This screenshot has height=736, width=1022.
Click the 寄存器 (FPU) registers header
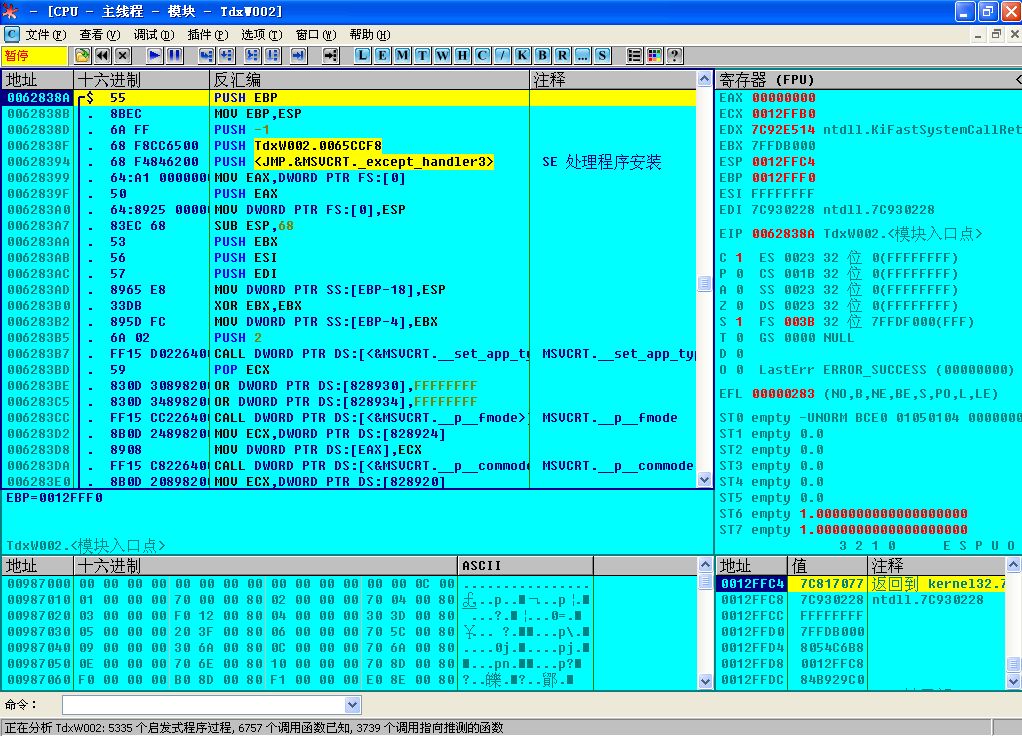coord(868,80)
